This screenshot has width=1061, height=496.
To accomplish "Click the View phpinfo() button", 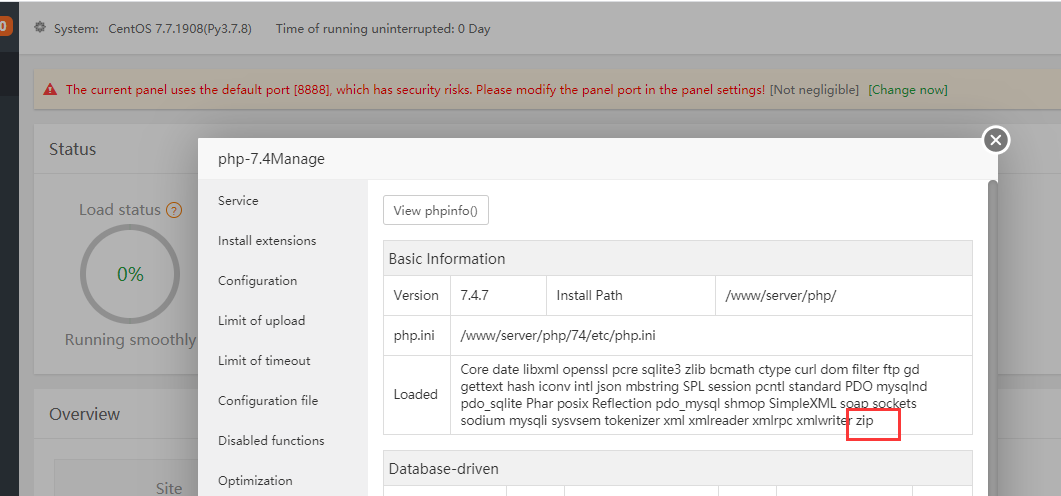I will (435, 211).
